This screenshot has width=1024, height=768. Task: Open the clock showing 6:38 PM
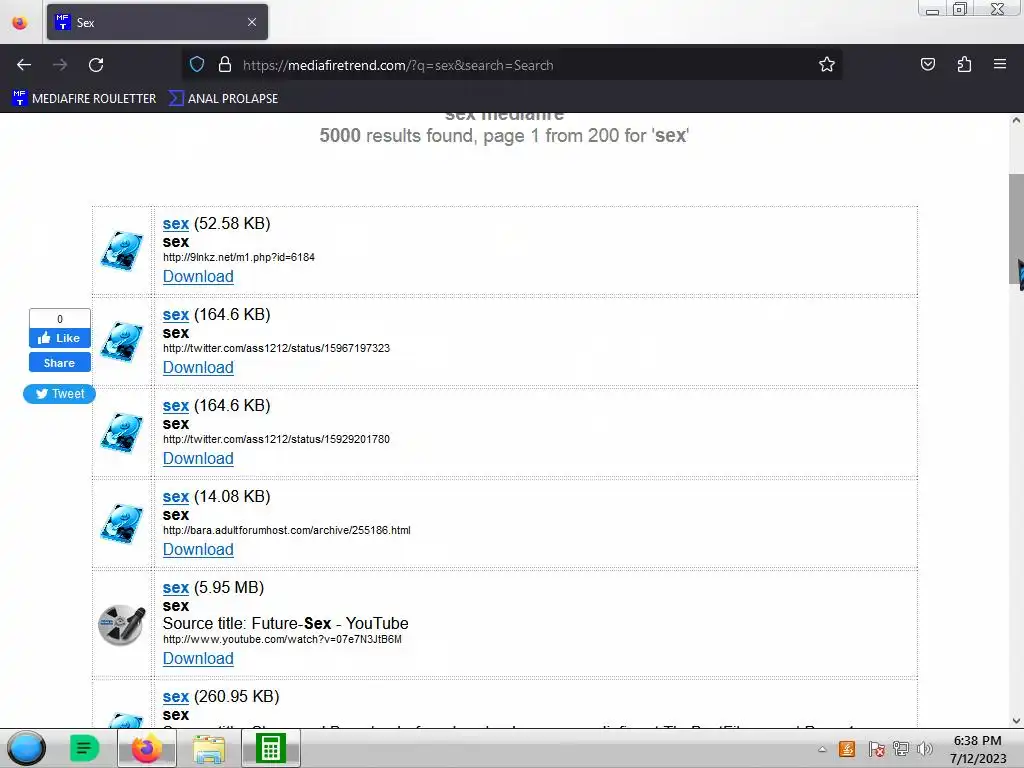point(978,749)
